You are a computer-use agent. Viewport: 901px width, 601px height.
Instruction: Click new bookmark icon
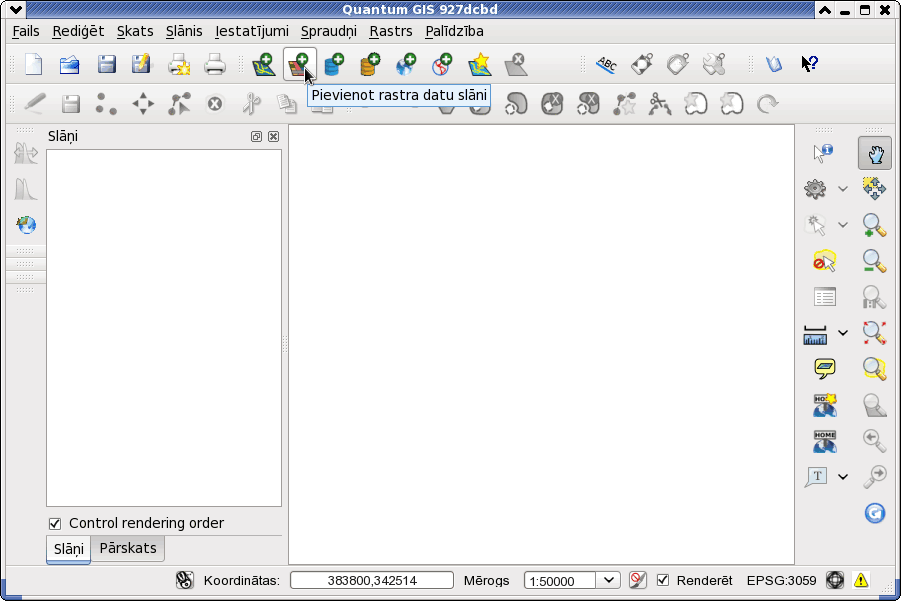tap(825, 405)
